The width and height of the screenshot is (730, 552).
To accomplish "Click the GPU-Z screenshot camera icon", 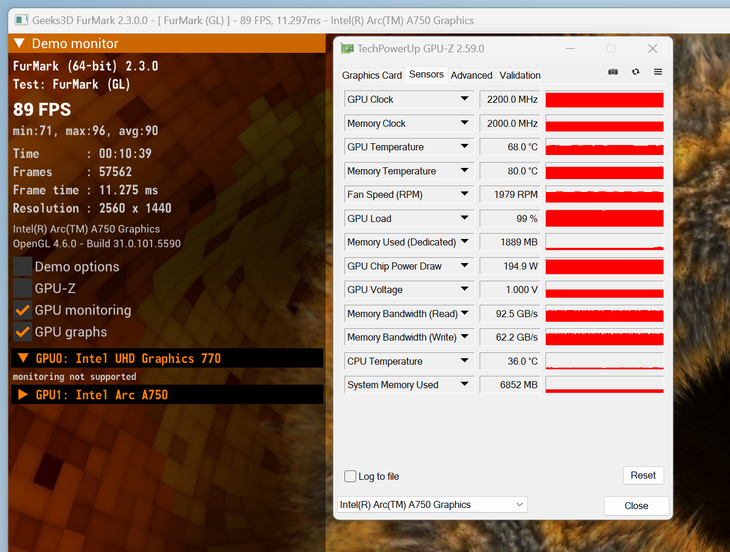I will [613, 72].
